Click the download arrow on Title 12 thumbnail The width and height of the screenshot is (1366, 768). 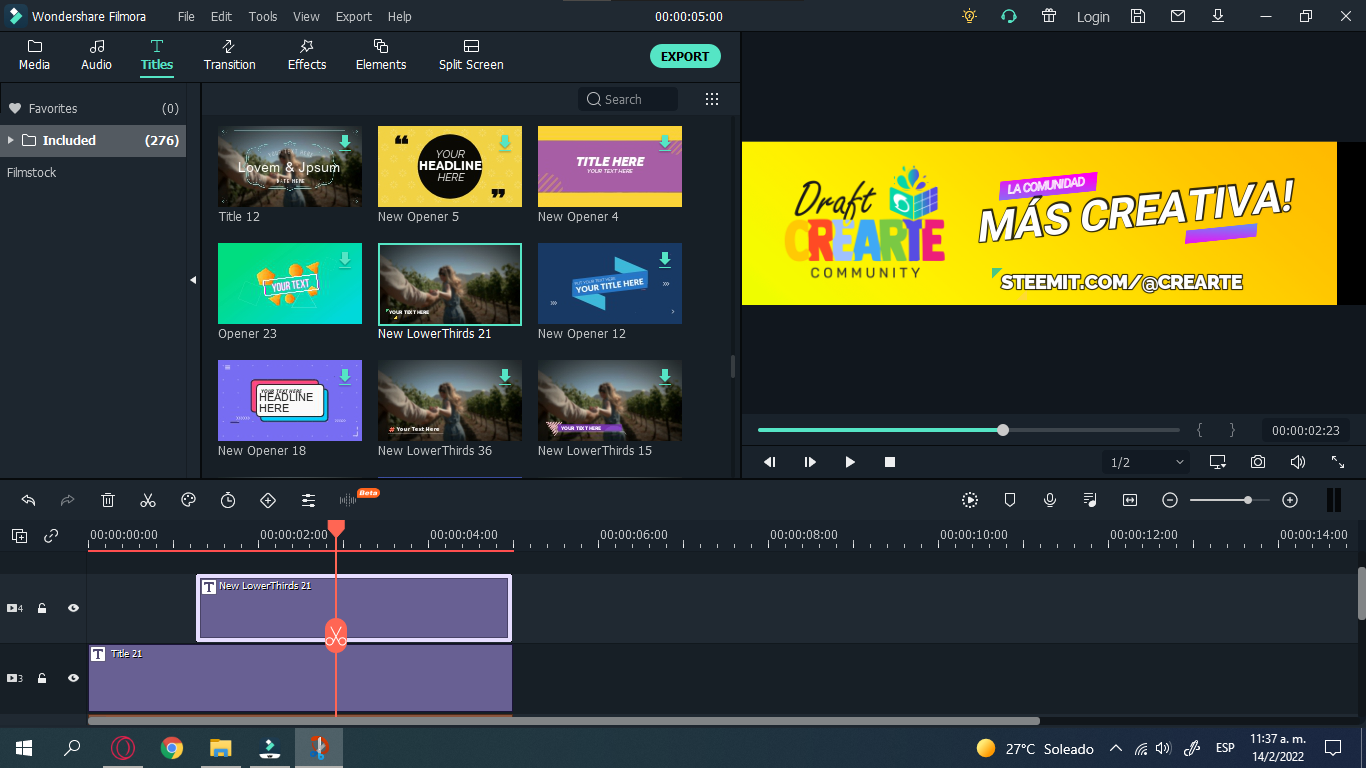(x=345, y=142)
